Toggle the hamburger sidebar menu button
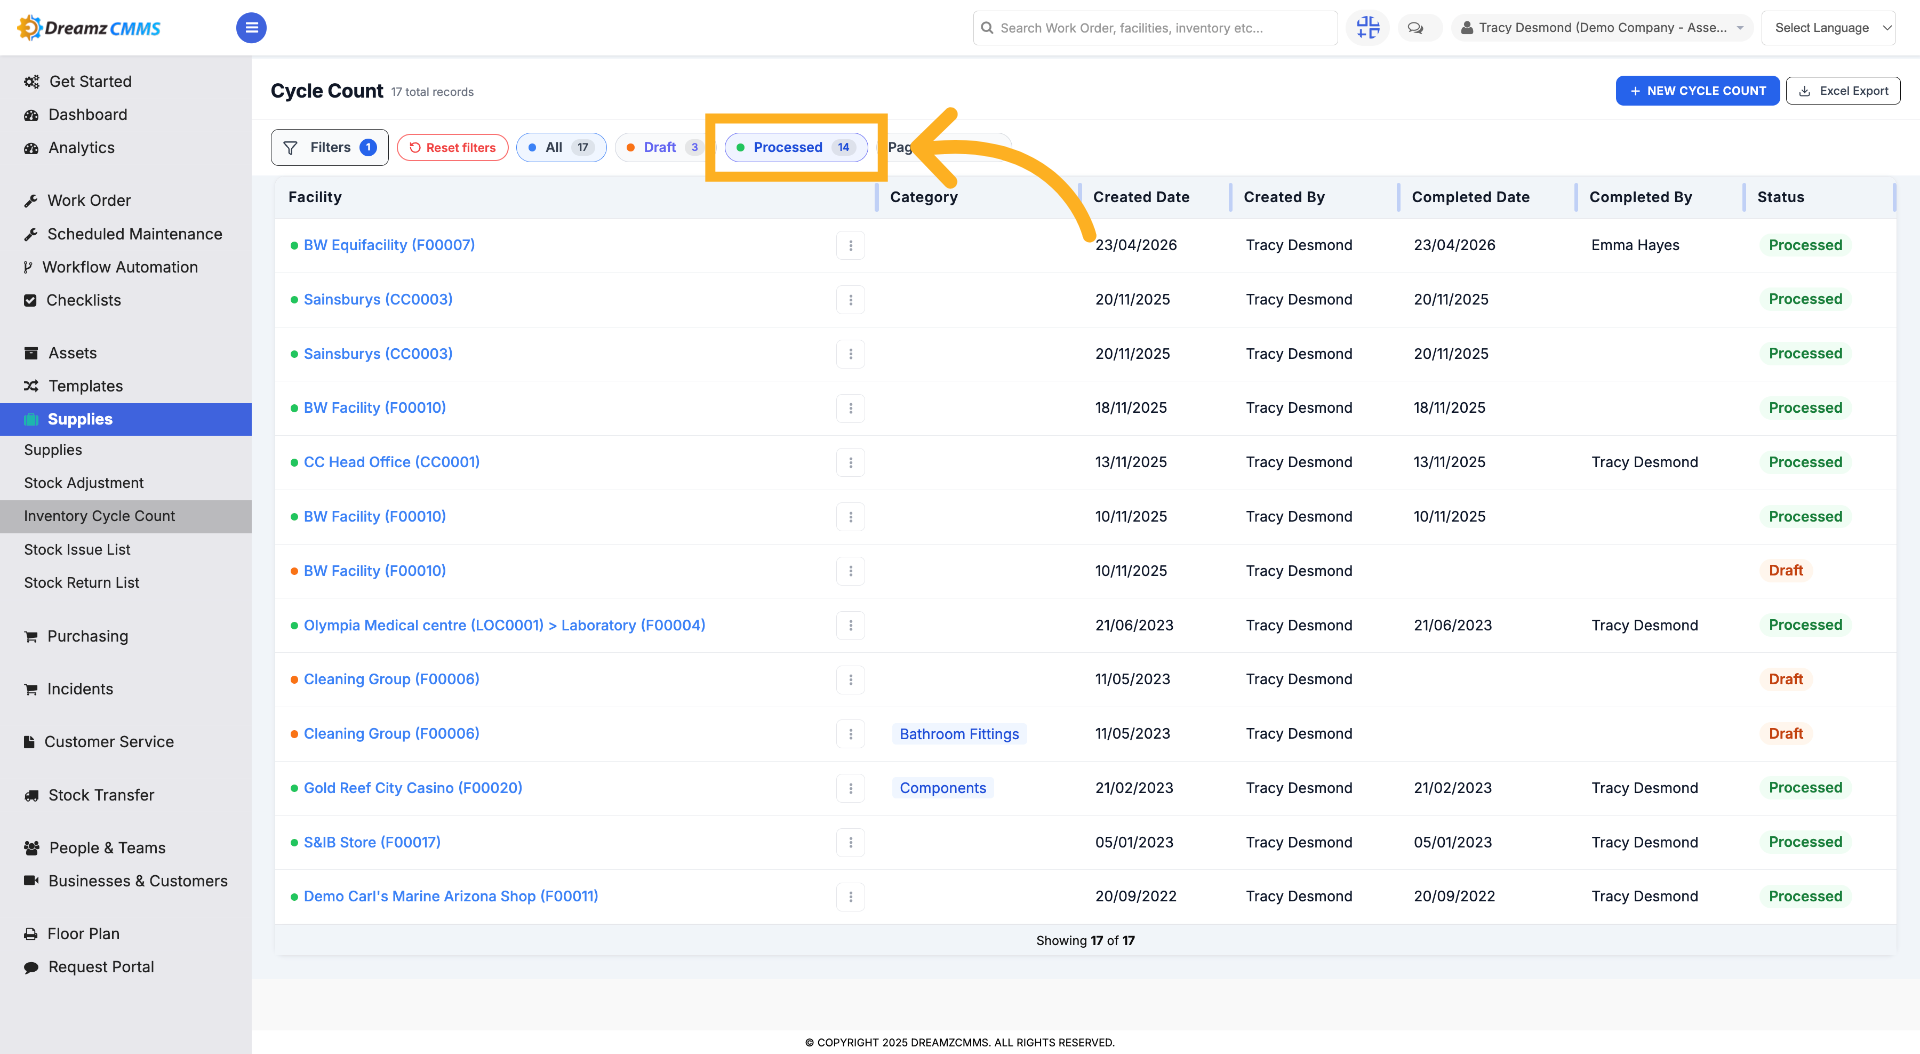The height and width of the screenshot is (1054, 1920). pos(251,28)
